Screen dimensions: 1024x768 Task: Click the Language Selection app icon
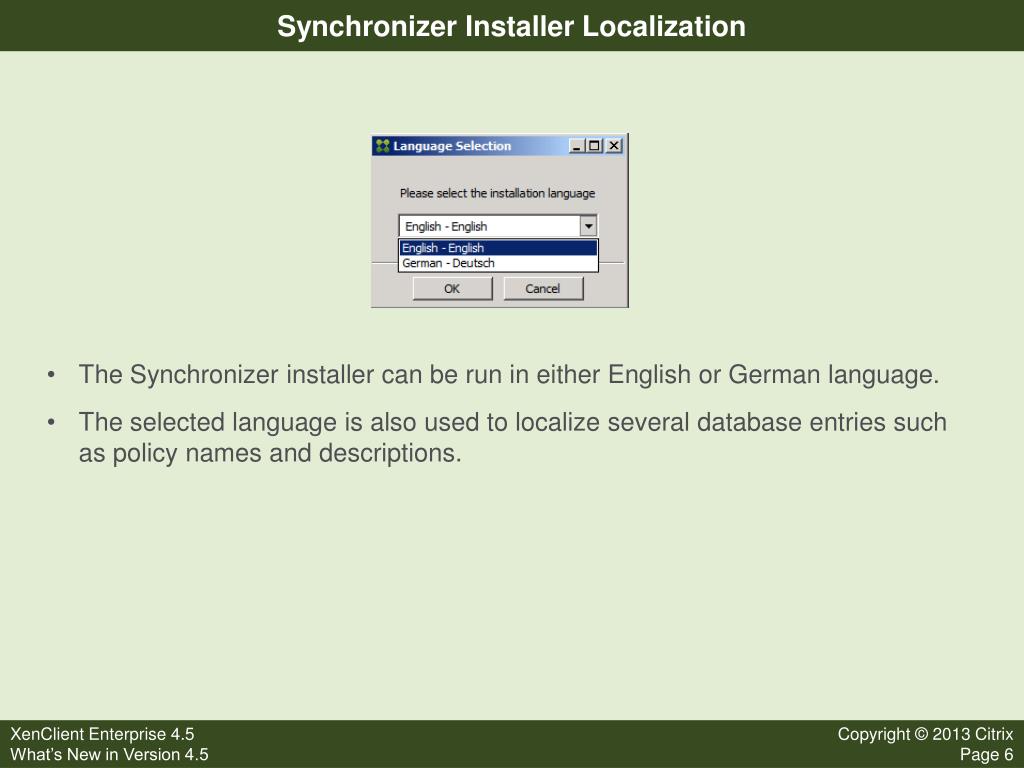[383, 146]
